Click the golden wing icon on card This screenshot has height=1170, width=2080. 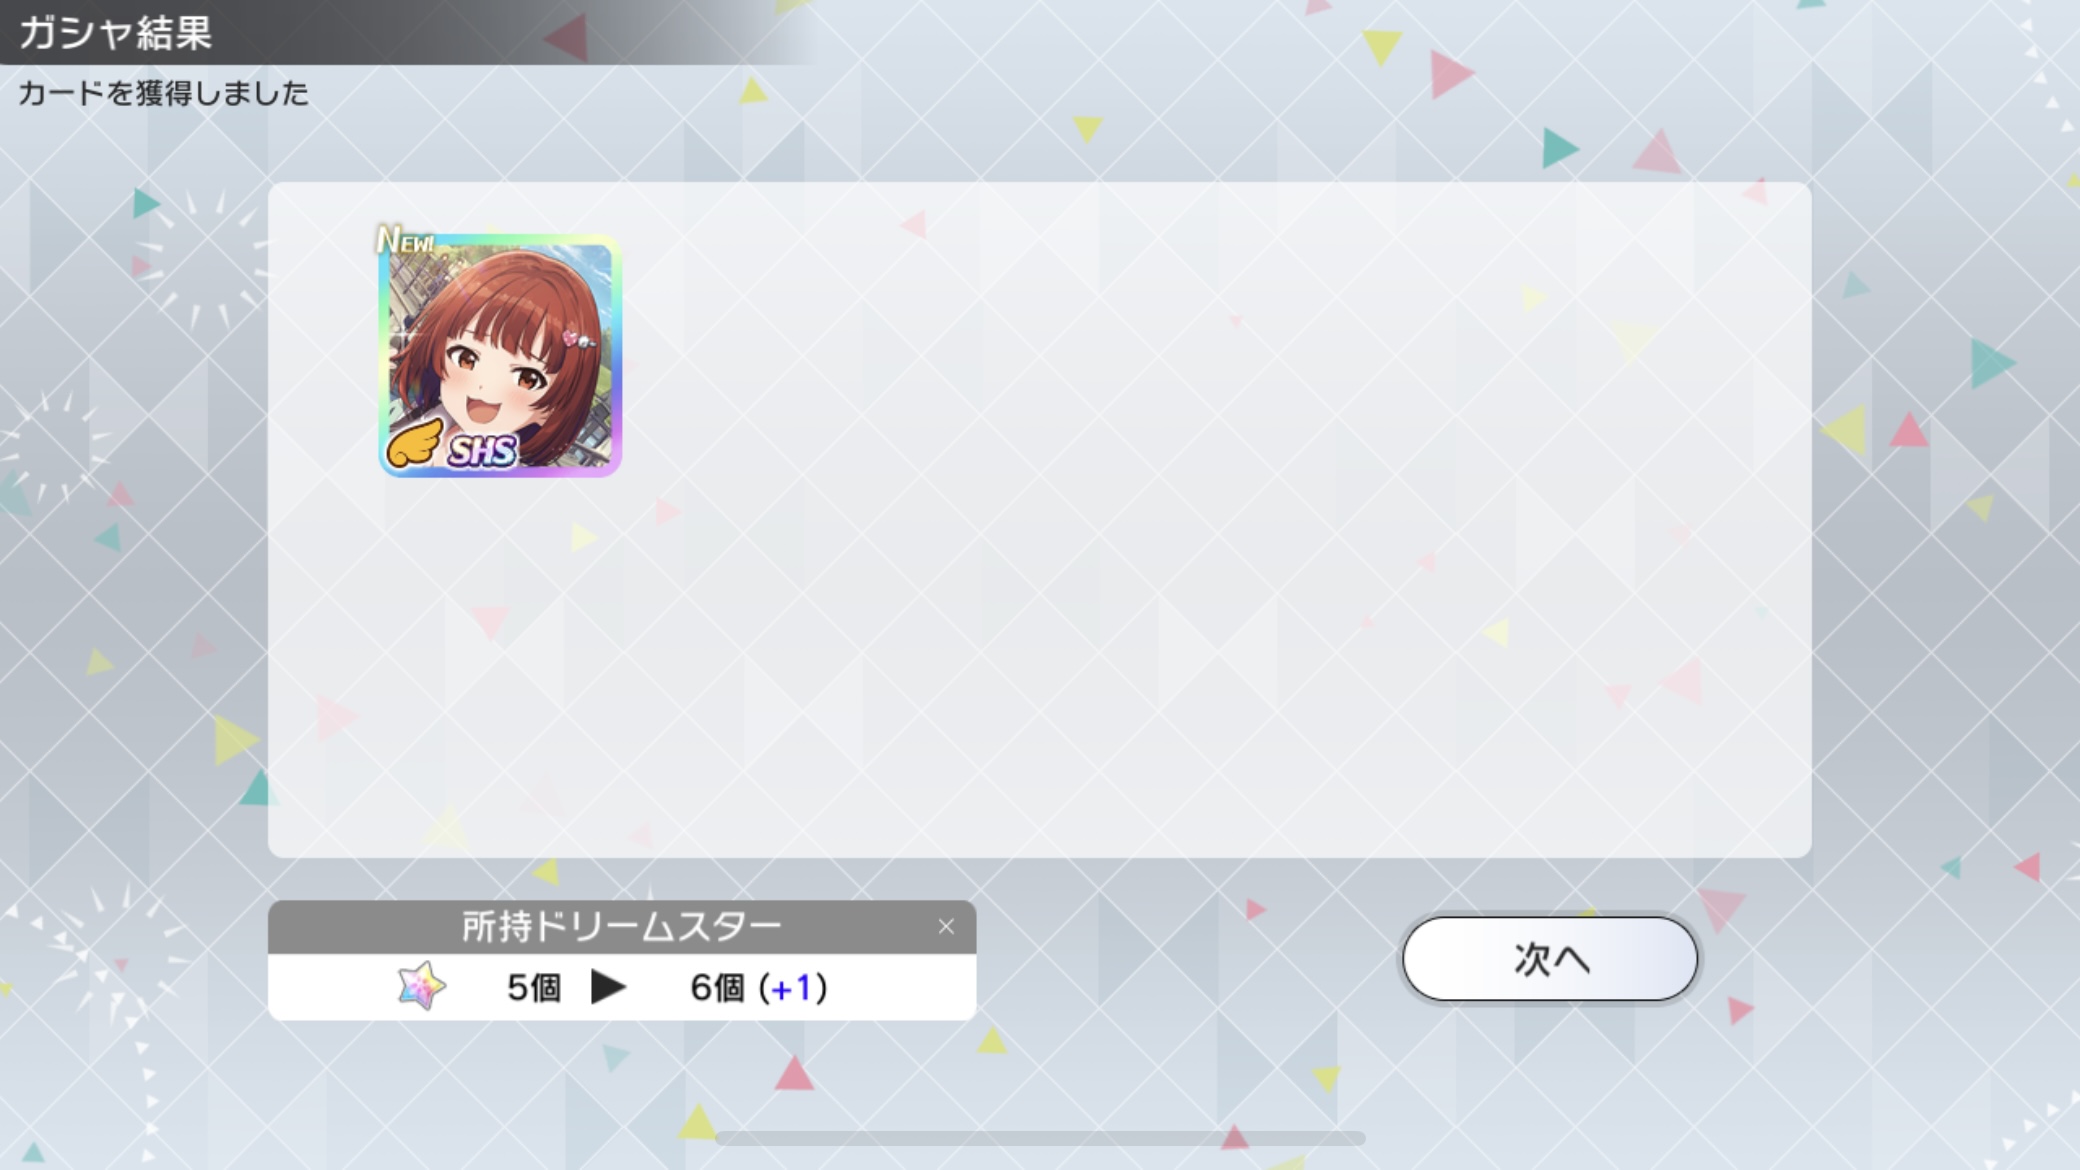point(415,444)
